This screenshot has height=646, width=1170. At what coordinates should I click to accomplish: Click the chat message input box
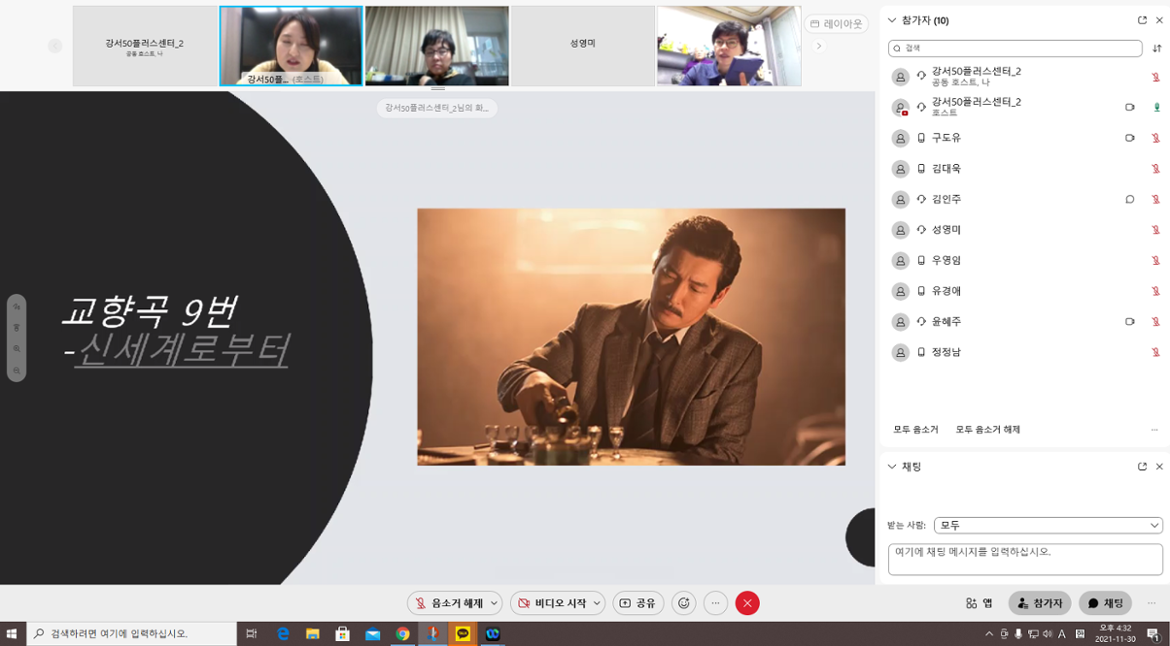[x=1025, y=559]
